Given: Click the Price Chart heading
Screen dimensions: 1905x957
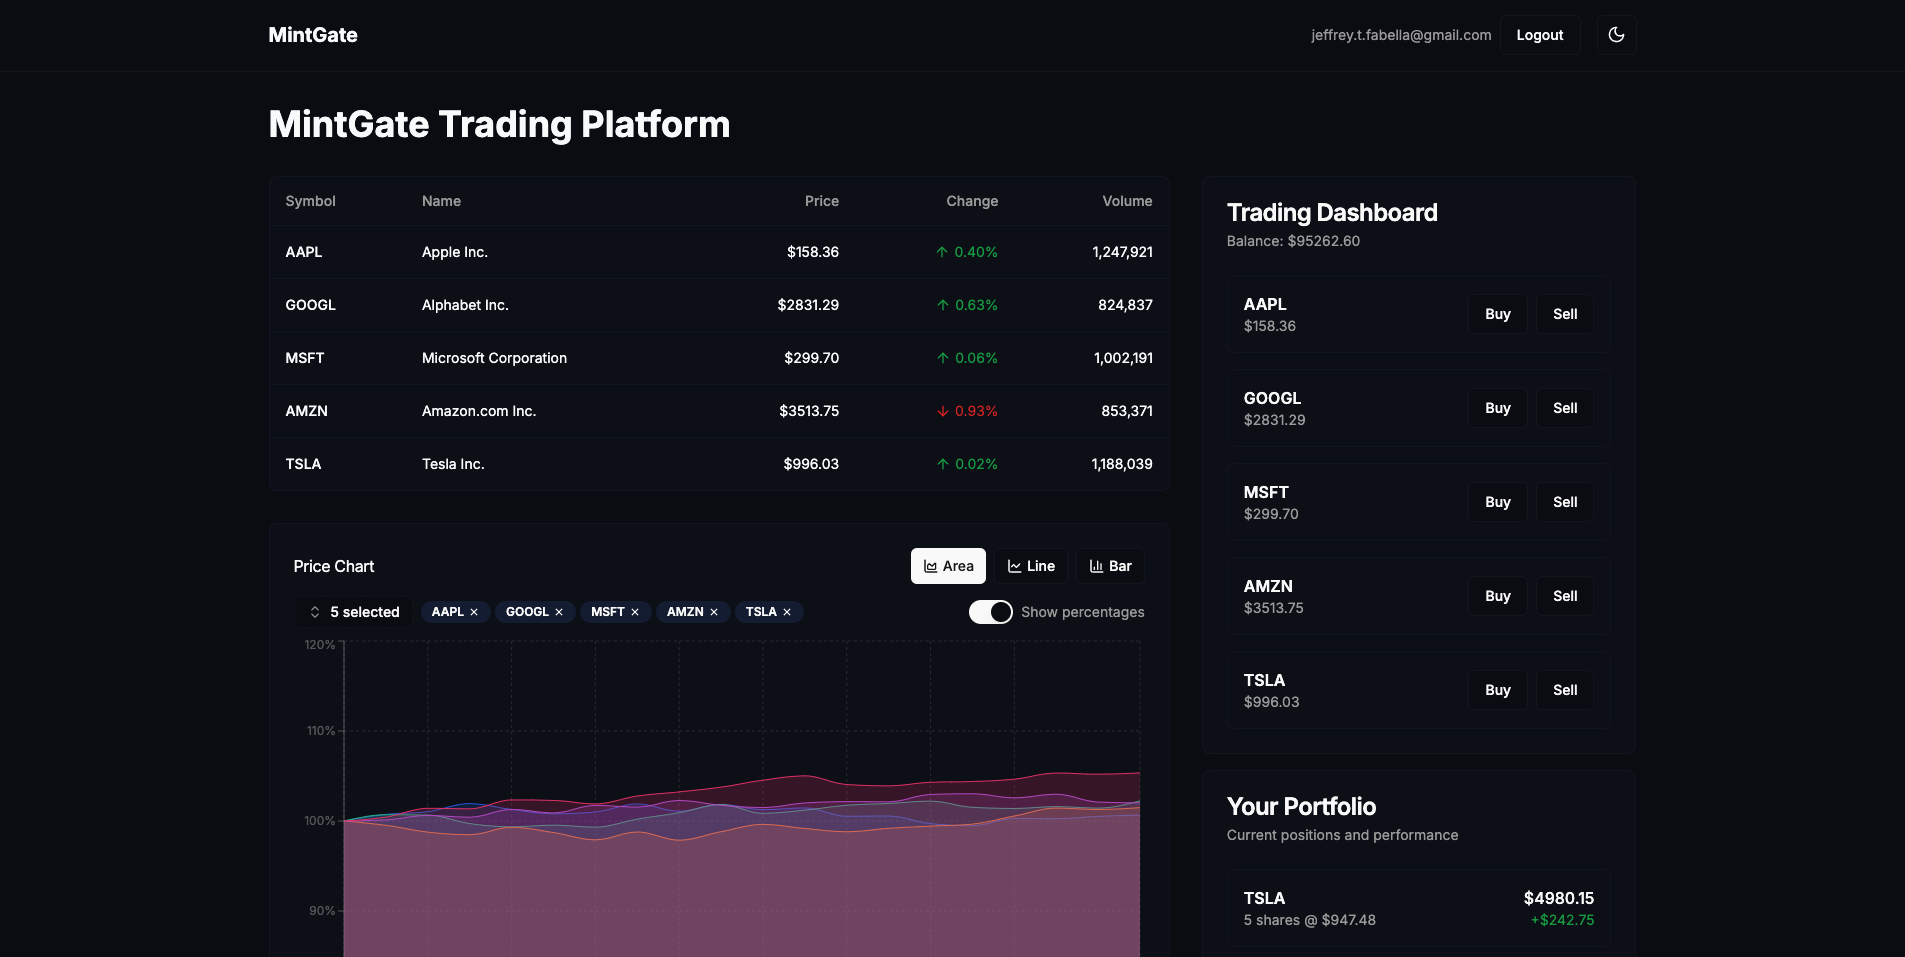Looking at the screenshot, I should (x=334, y=566).
